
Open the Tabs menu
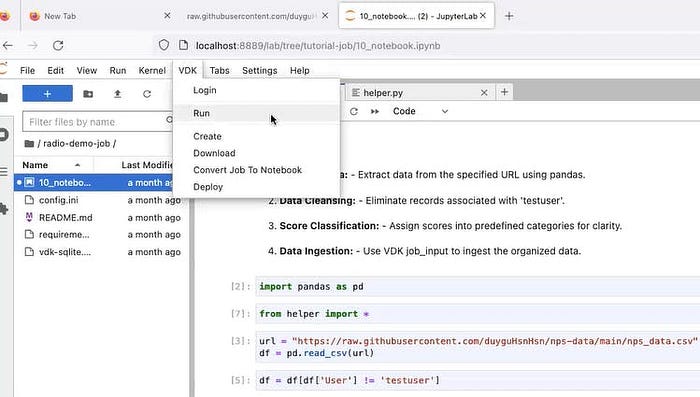tap(219, 71)
